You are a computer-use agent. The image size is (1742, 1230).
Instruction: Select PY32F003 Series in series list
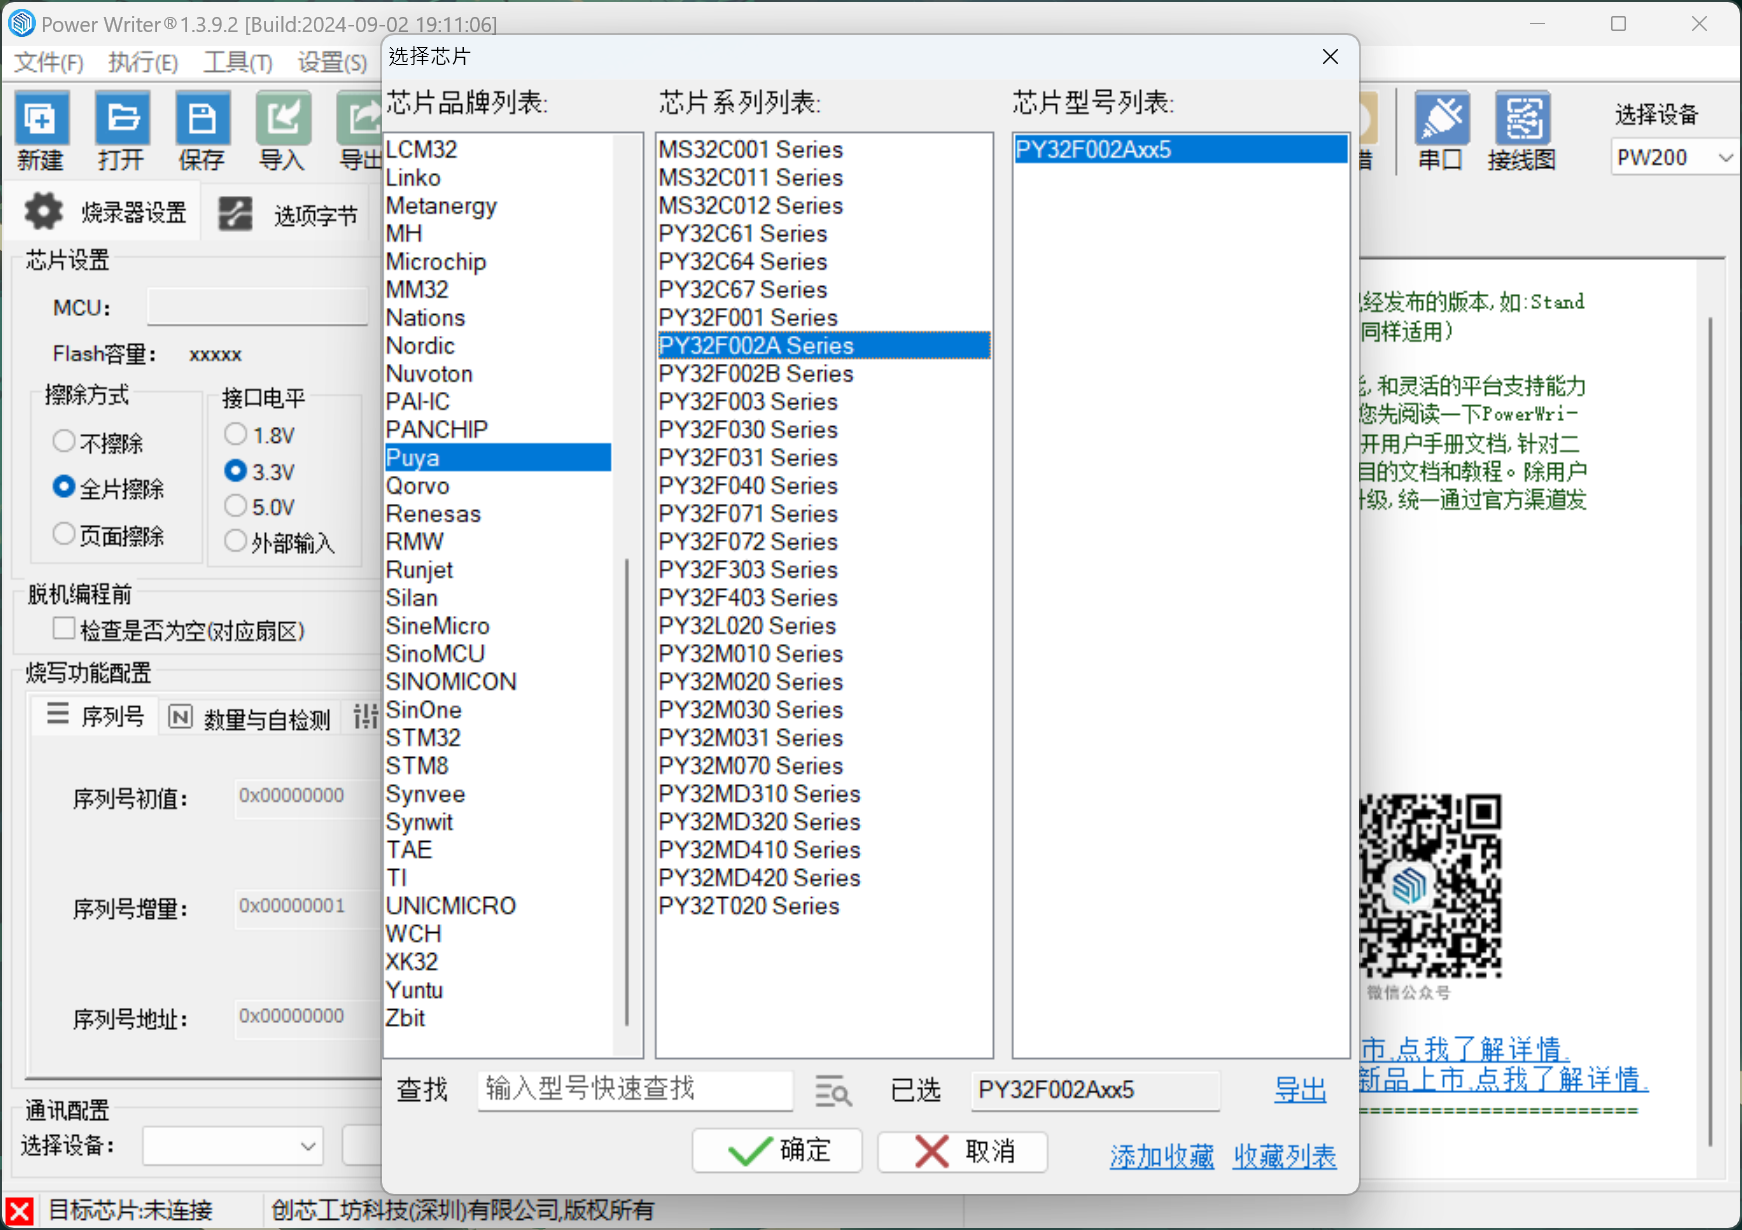click(824, 402)
